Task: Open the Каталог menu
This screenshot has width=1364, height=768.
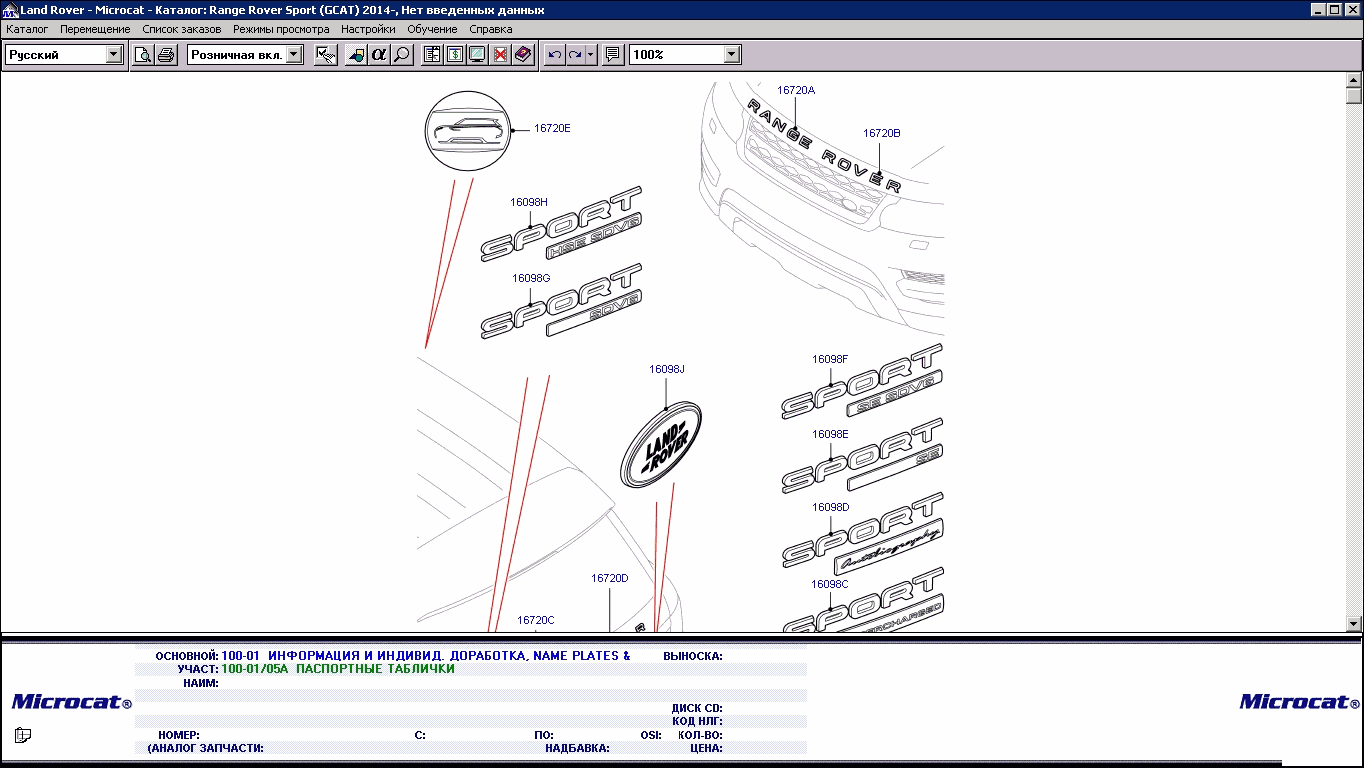Action: pyautogui.click(x=27, y=29)
